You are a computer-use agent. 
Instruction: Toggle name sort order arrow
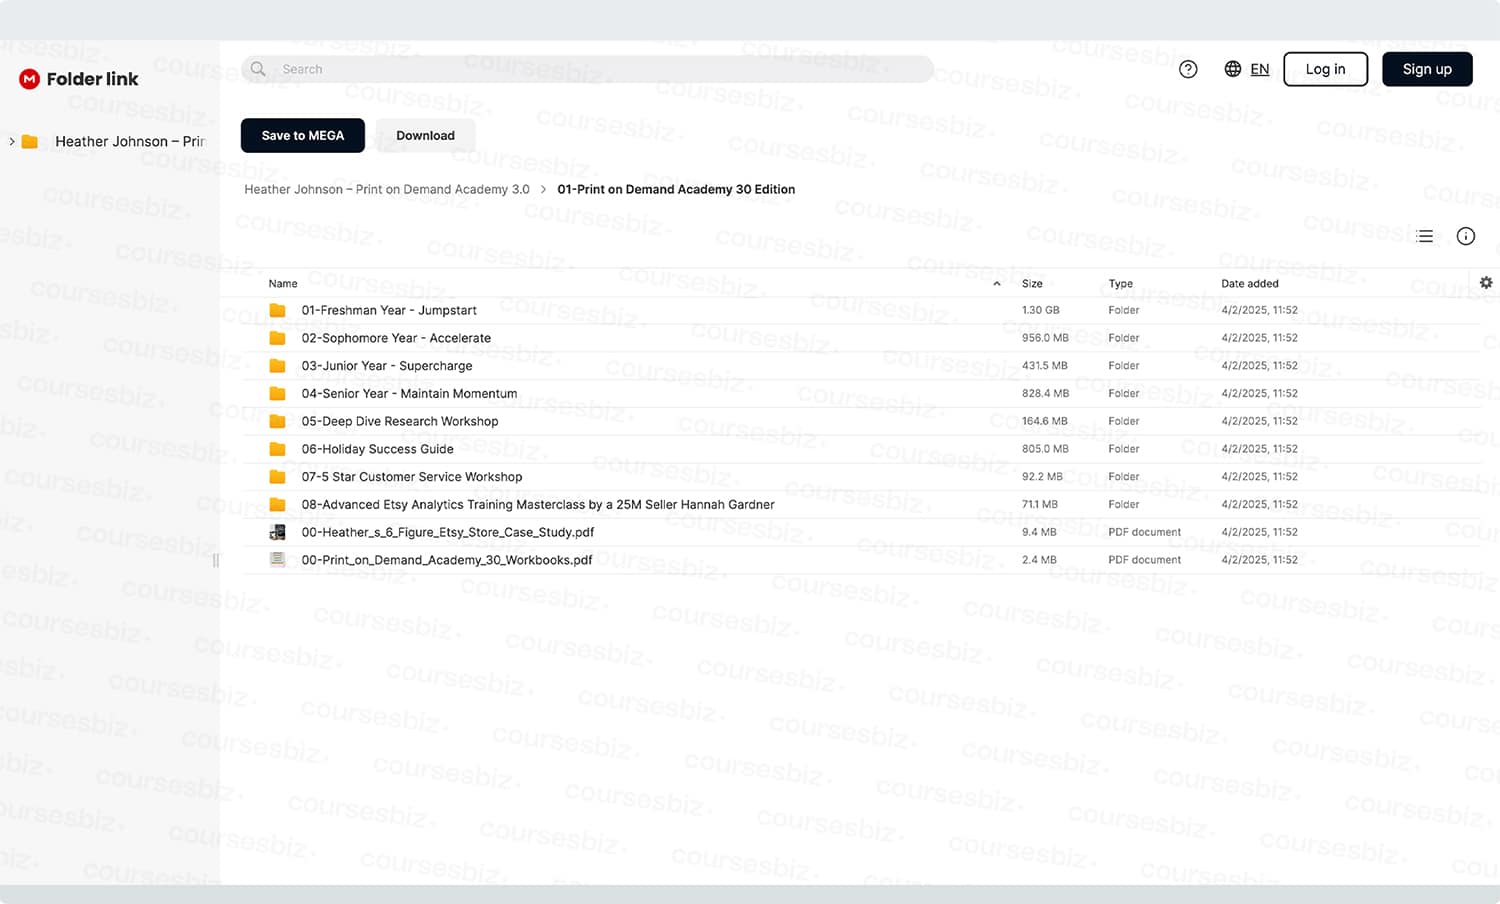coord(997,284)
